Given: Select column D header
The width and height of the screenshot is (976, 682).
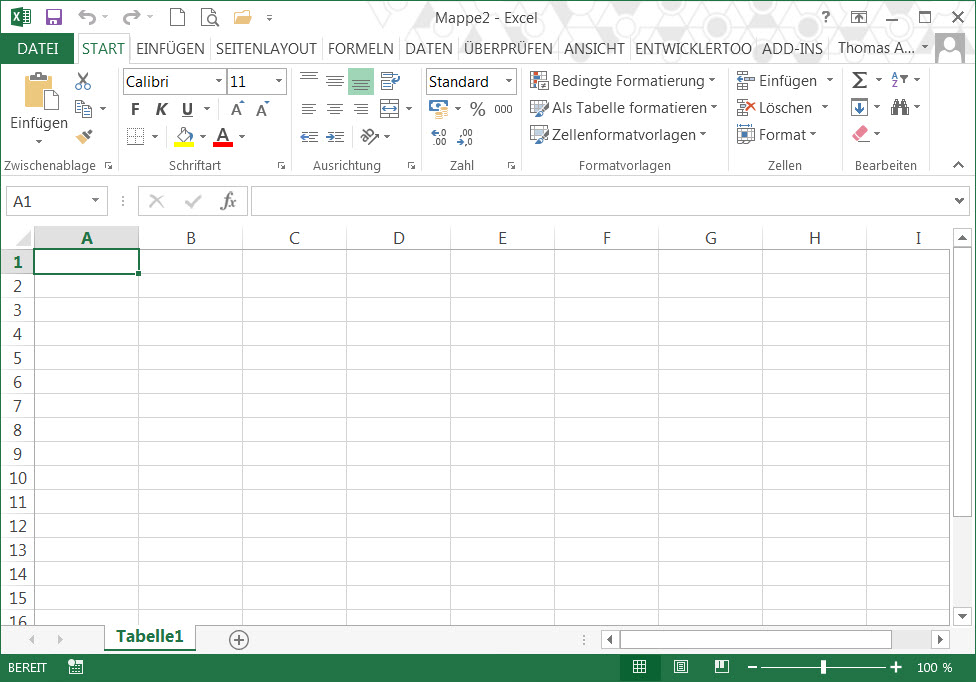Looking at the screenshot, I should click(398, 238).
